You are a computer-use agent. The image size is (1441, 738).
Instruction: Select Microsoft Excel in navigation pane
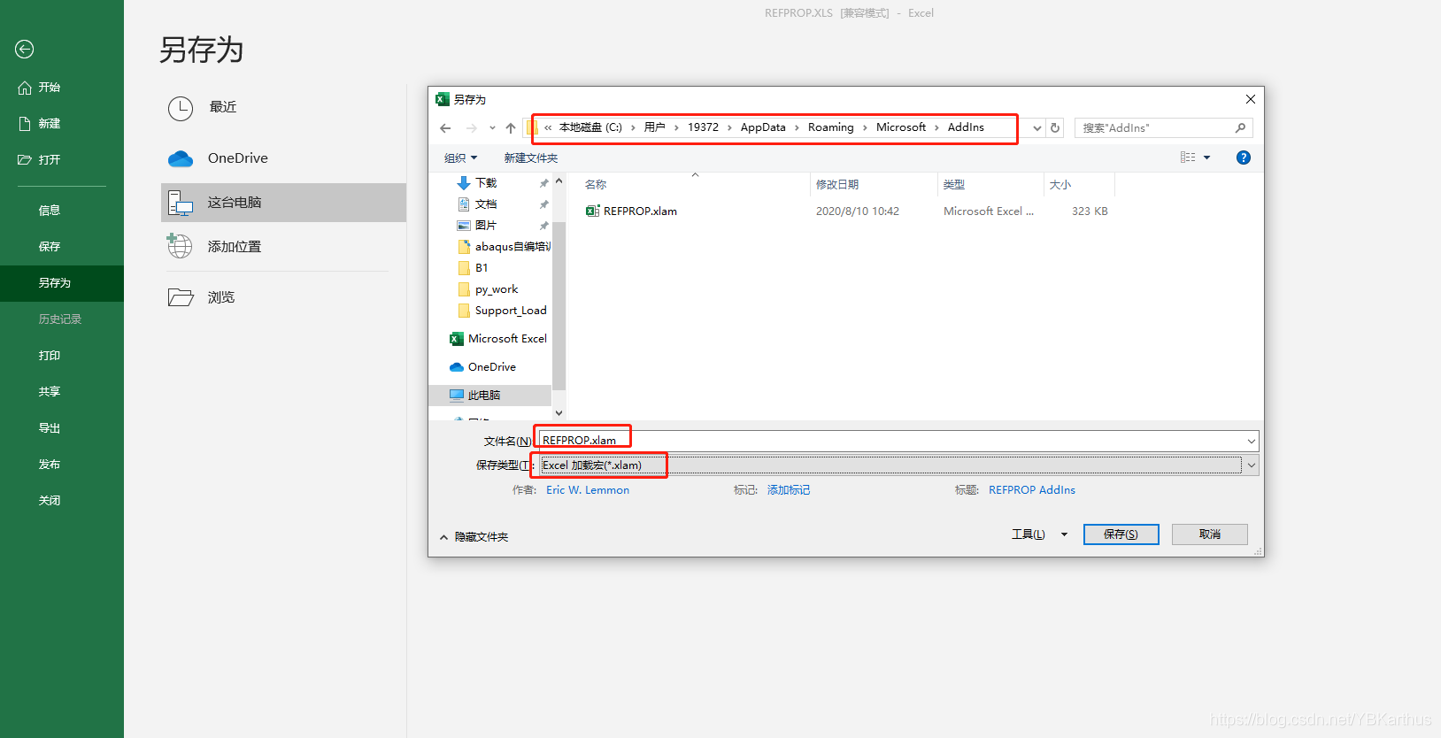click(498, 339)
